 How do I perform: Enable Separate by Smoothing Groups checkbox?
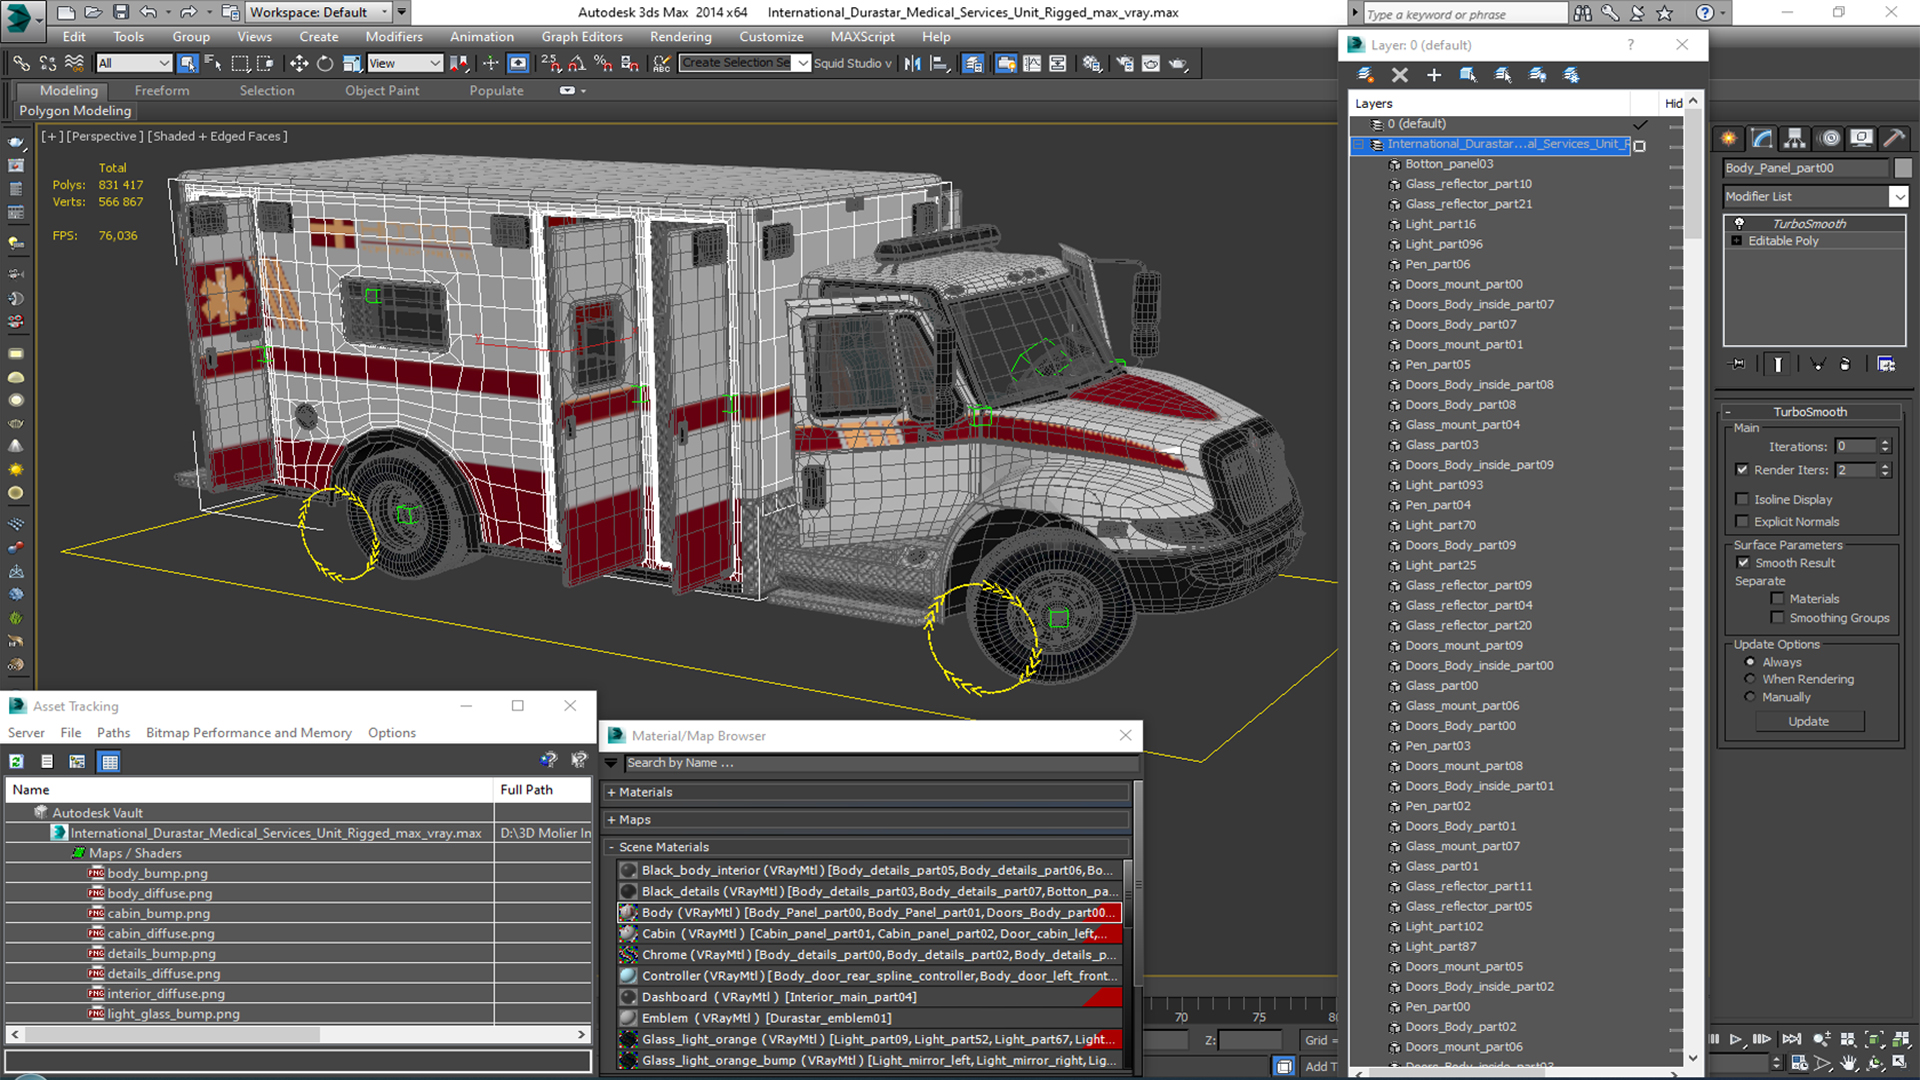(x=1777, y=618)
